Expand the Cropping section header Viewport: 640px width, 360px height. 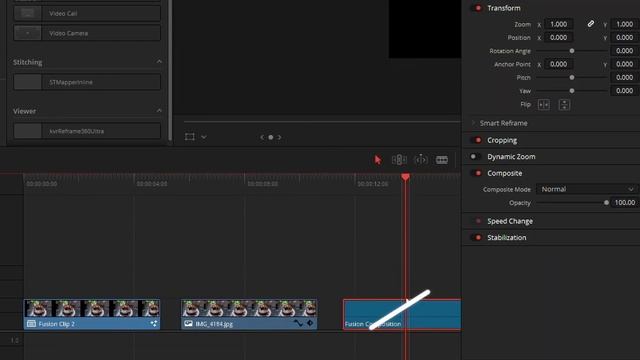(502, 140)
